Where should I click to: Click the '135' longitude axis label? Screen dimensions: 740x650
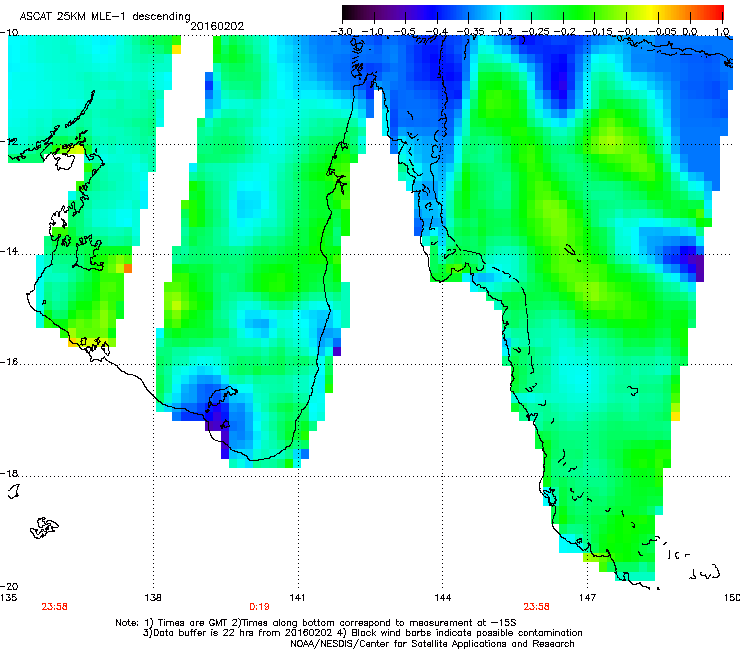click(x=8, y=598)
